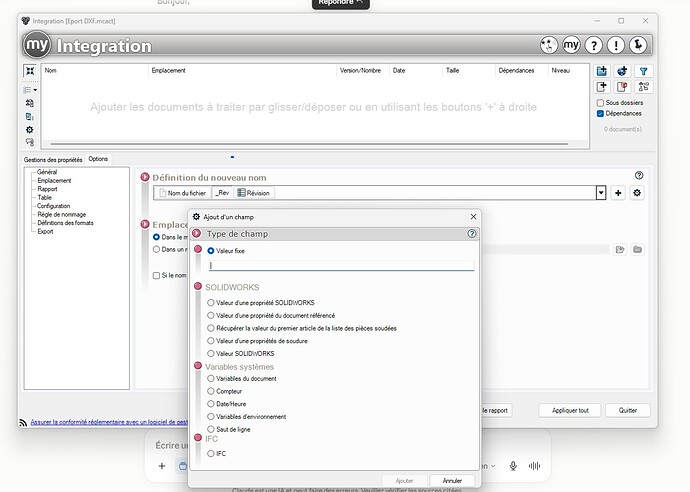Open the round 'my' button in header

571,45
